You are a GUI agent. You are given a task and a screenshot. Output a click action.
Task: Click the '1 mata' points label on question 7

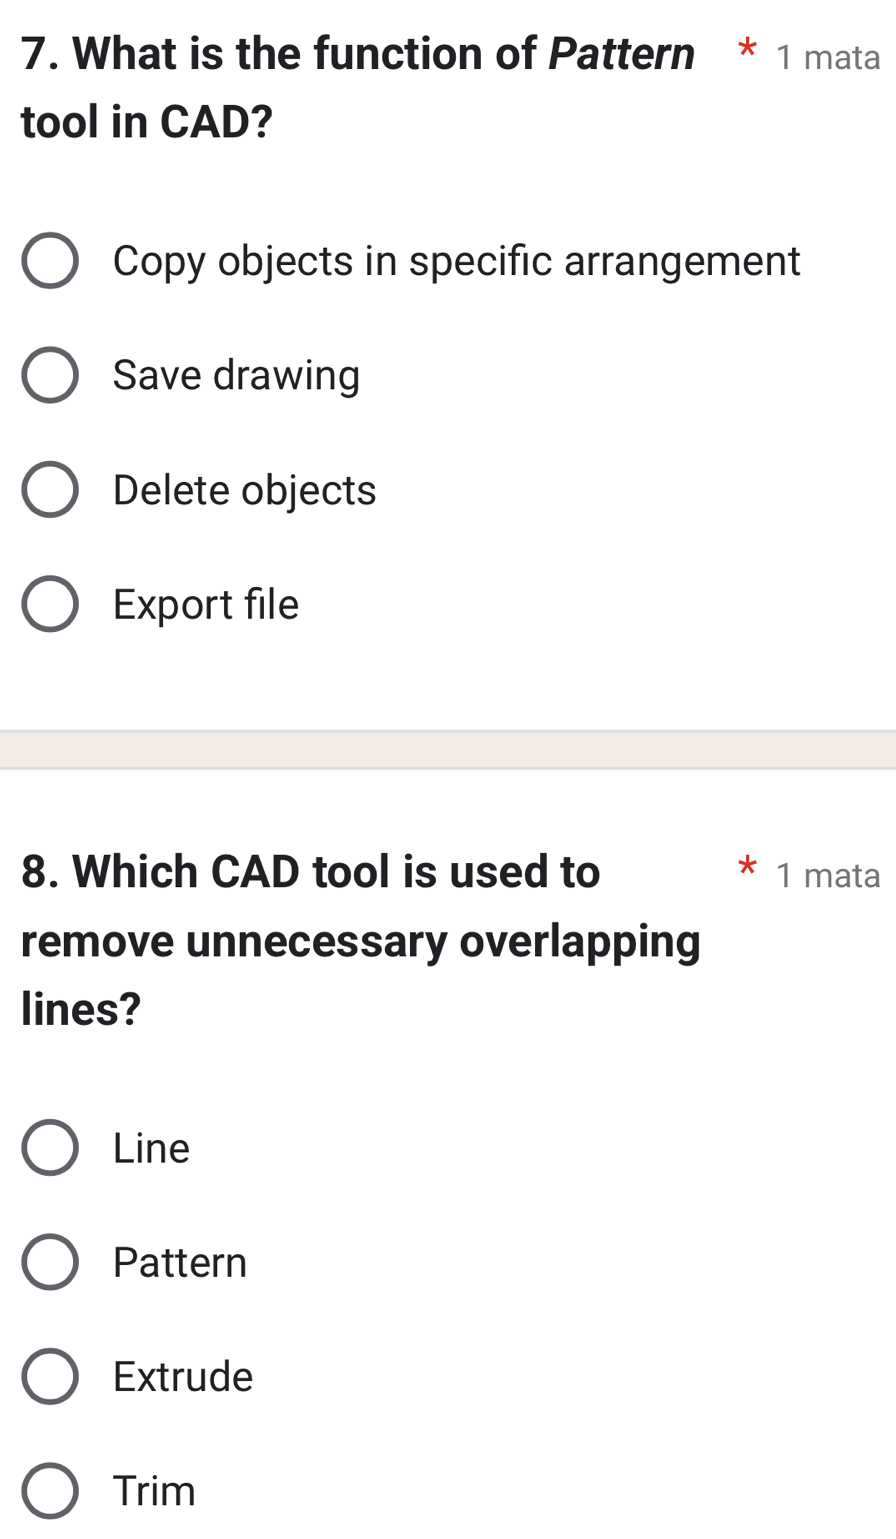(828, 58)
